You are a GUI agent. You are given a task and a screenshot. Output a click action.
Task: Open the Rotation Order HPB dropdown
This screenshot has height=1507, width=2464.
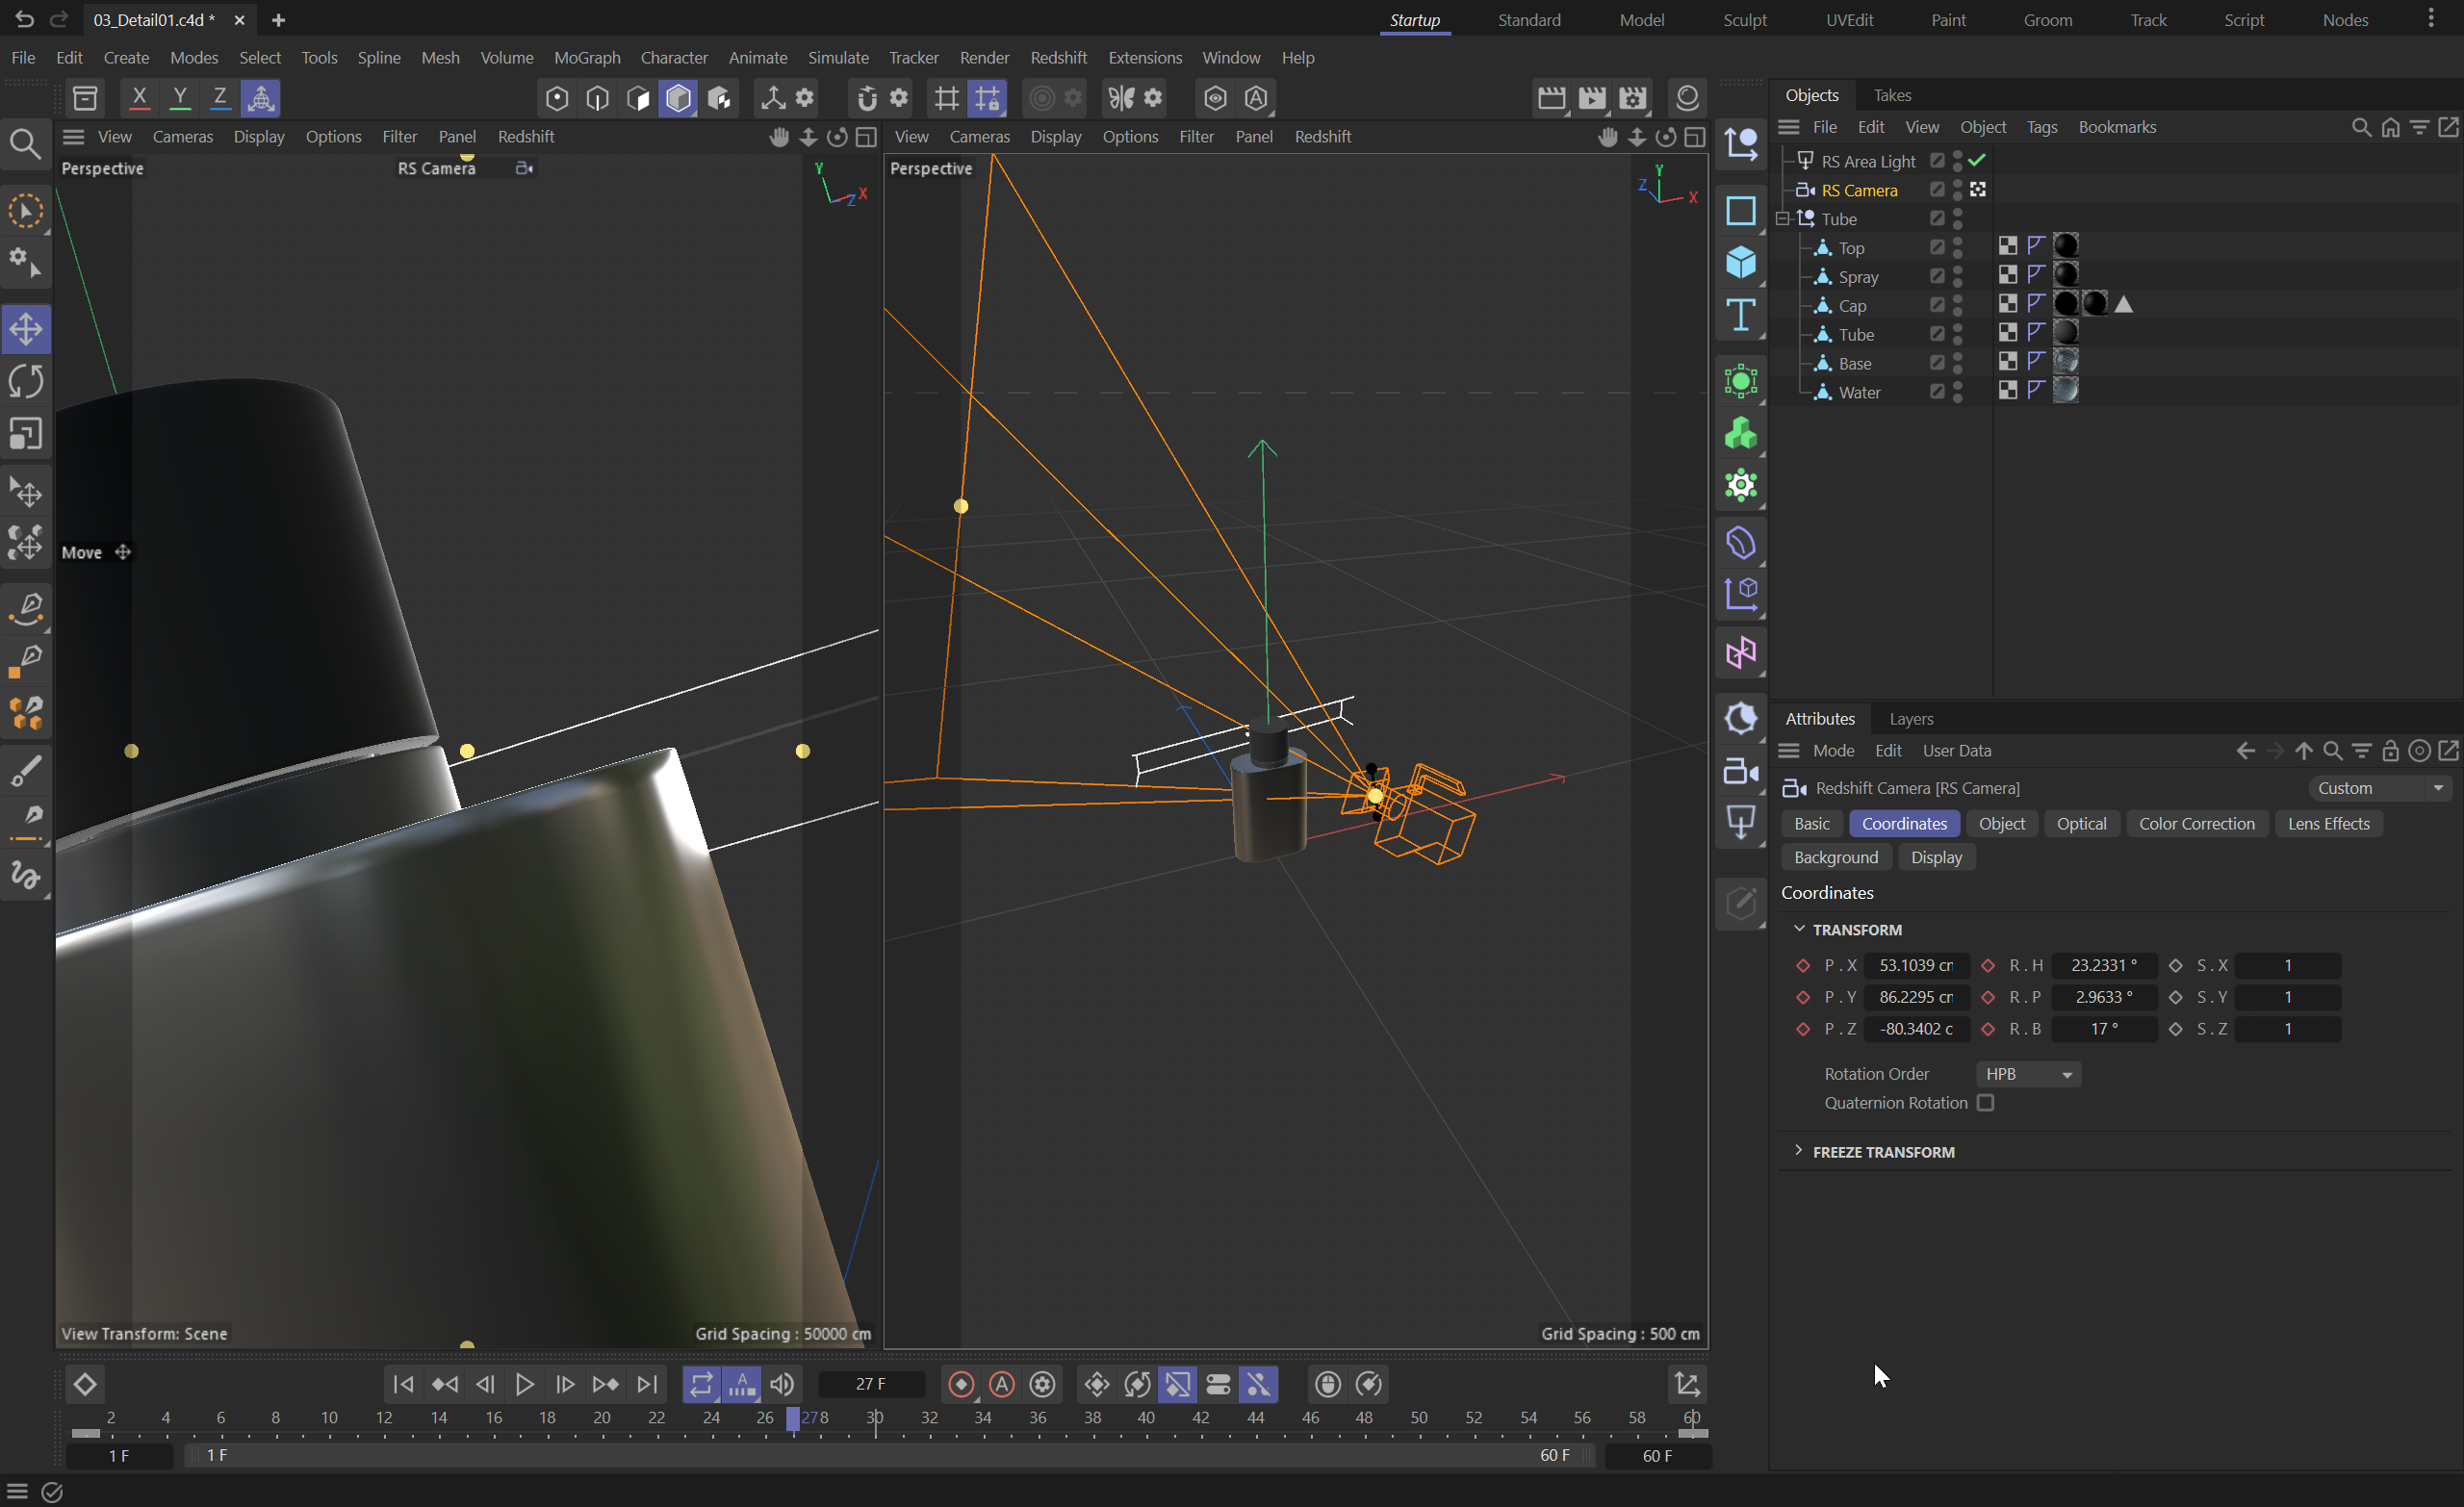(2028, 1073)
